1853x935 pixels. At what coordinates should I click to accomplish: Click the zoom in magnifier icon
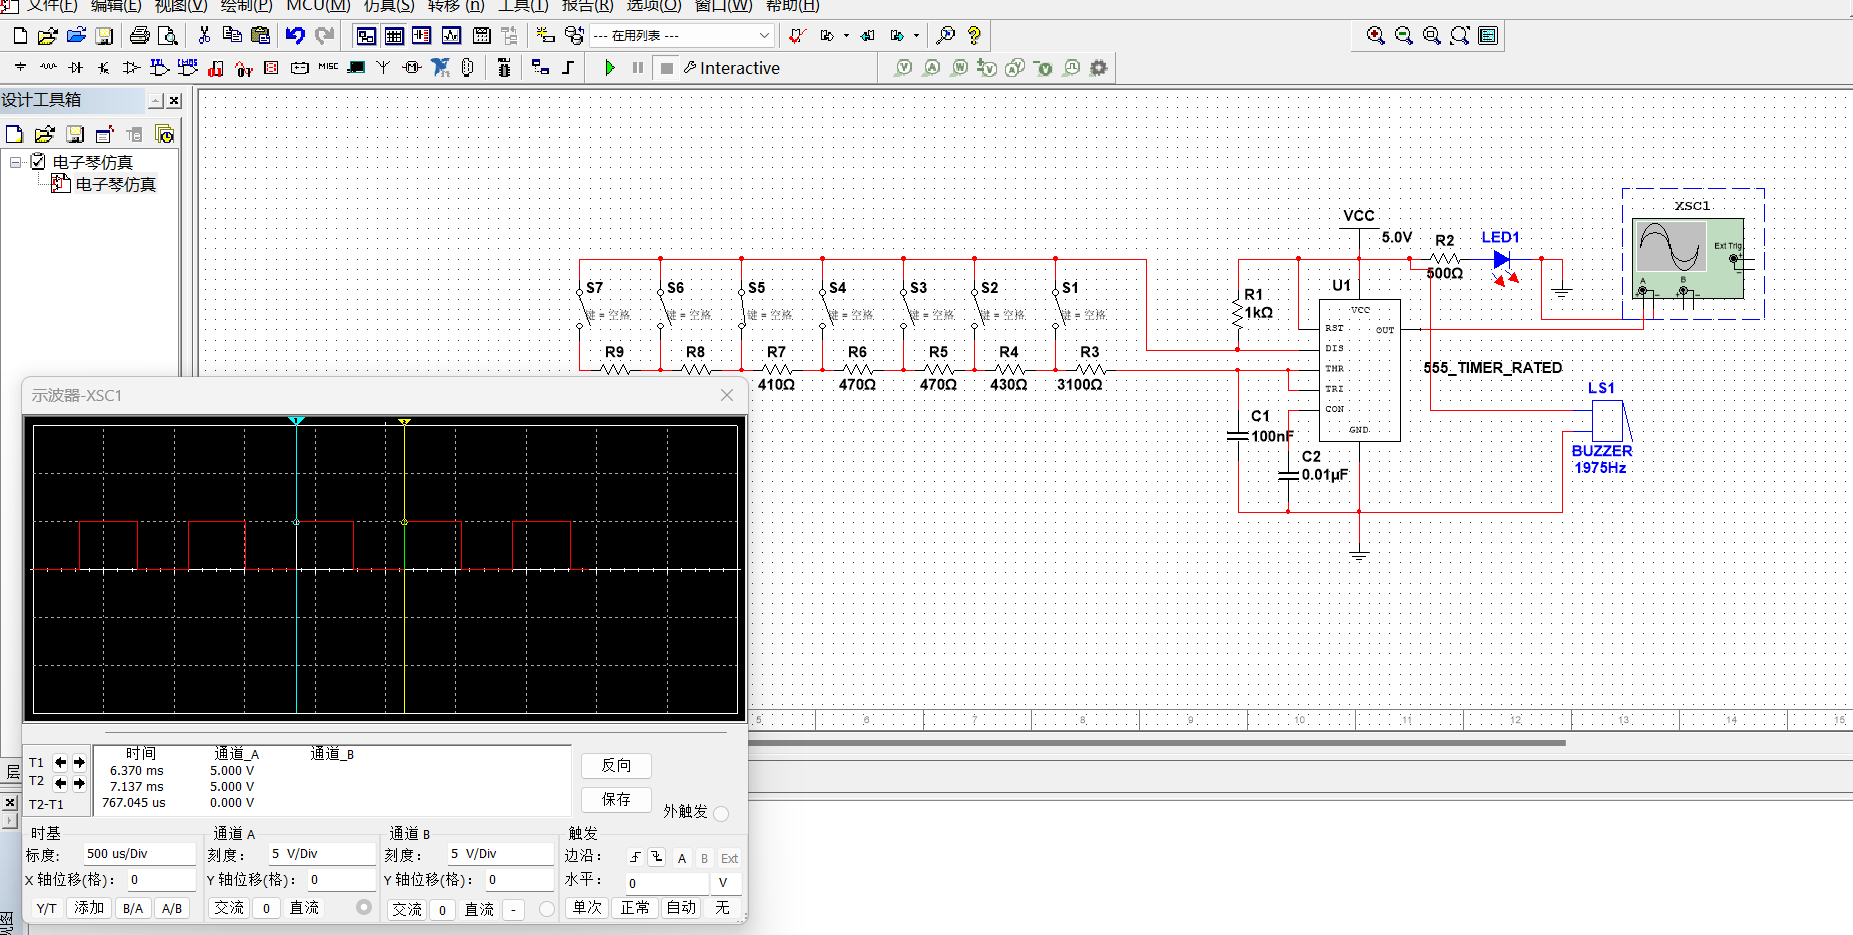1376,36
